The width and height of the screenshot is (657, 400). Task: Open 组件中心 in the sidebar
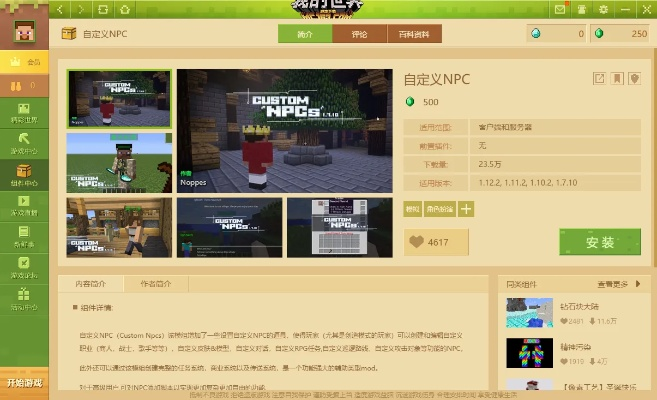pos(23,177)
